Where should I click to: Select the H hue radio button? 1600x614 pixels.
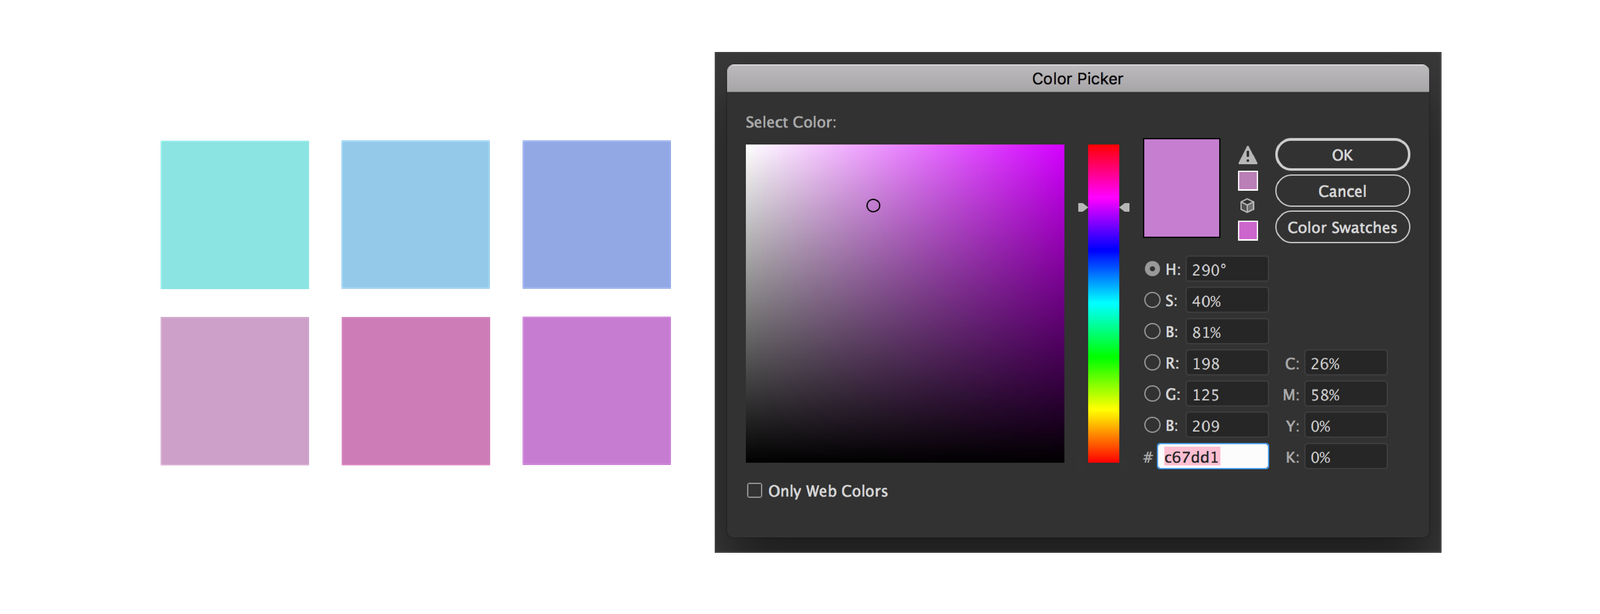1152,269
